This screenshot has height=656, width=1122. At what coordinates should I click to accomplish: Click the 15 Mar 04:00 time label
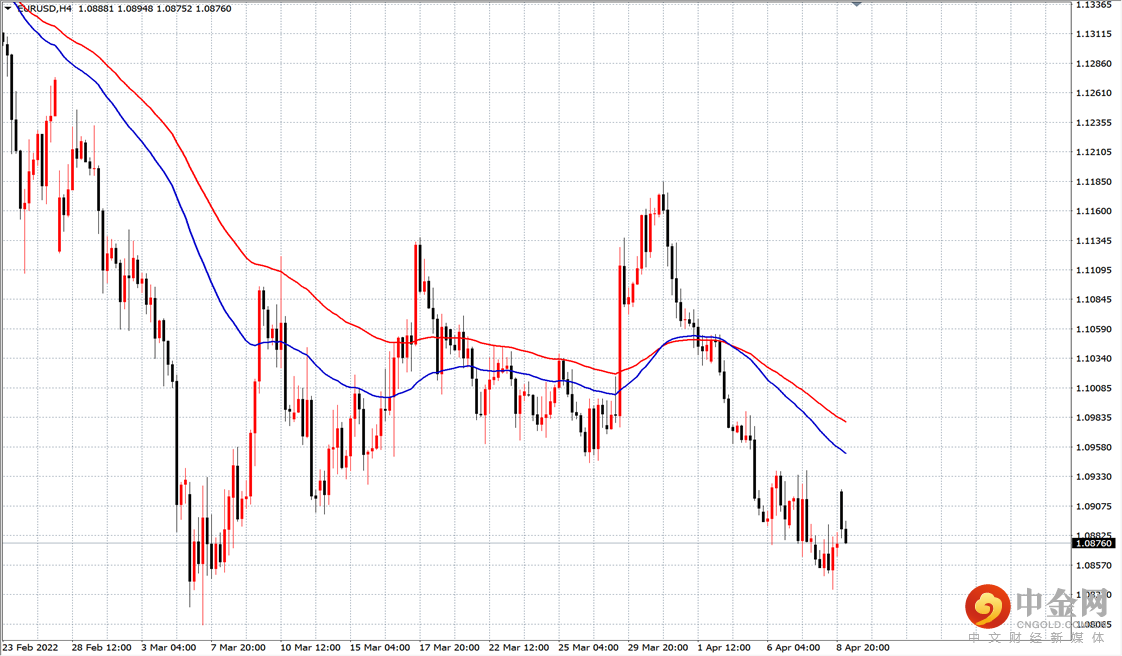380,647
